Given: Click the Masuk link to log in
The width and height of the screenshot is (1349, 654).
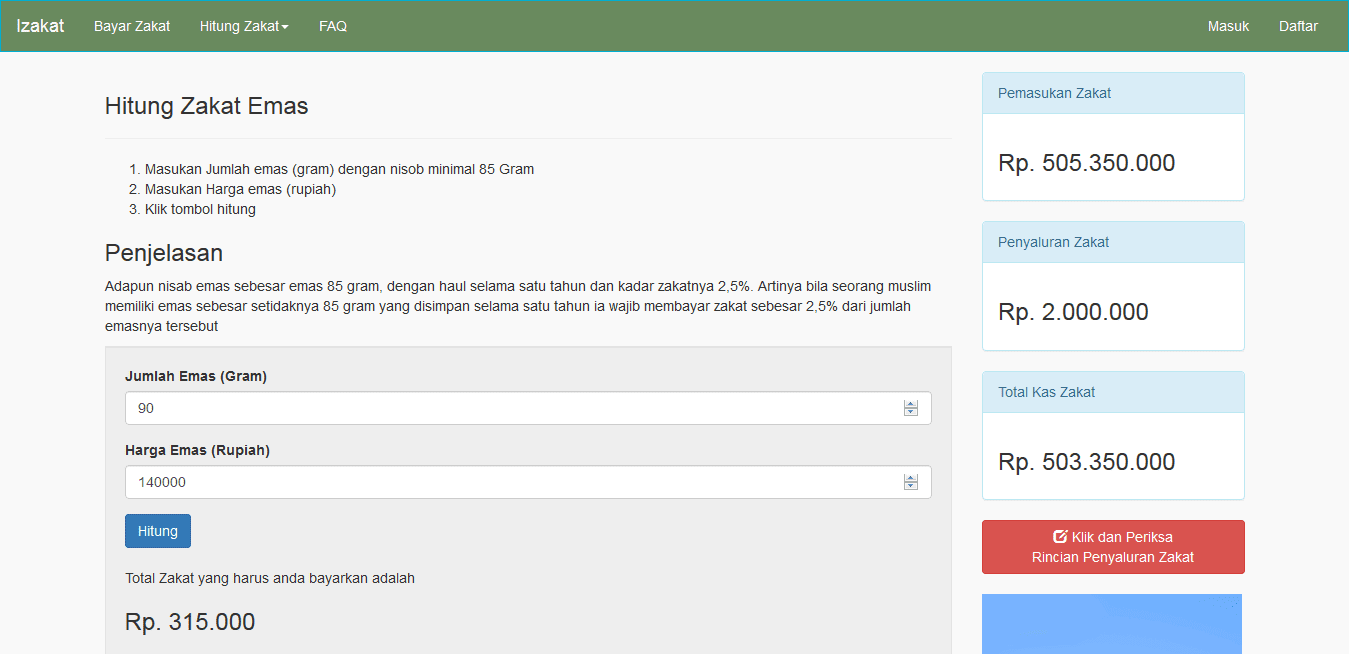Looking at the screenshot, I should coord(1228,26).
